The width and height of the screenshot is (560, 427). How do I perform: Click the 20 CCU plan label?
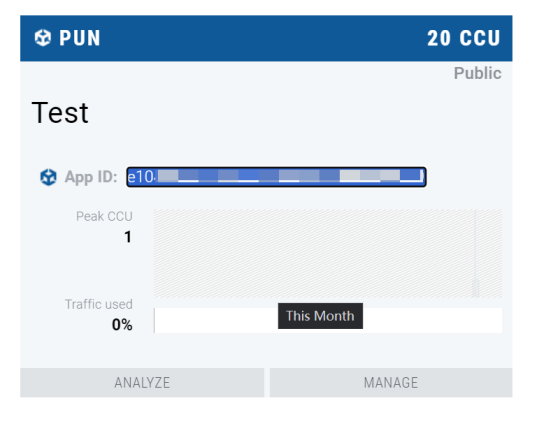(464, 38)
